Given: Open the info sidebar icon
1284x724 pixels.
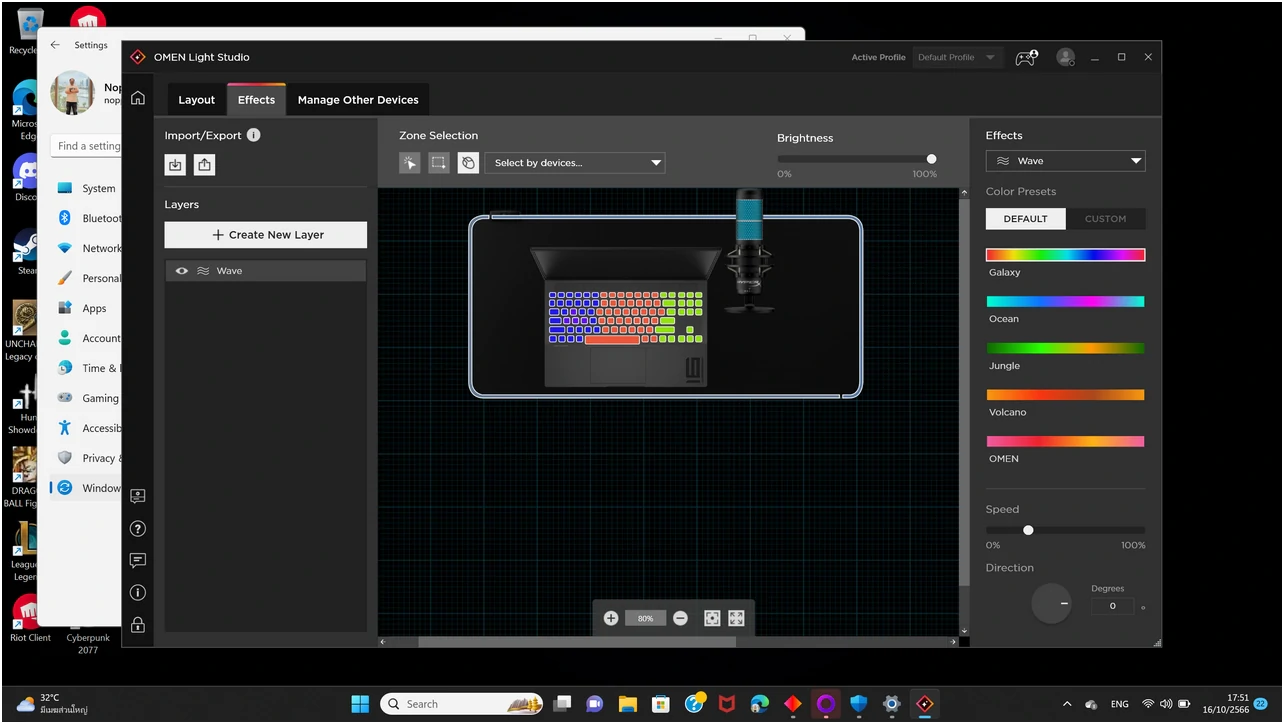Looking at the screenshot, I should pyautogui.click(x=138, y=593).
